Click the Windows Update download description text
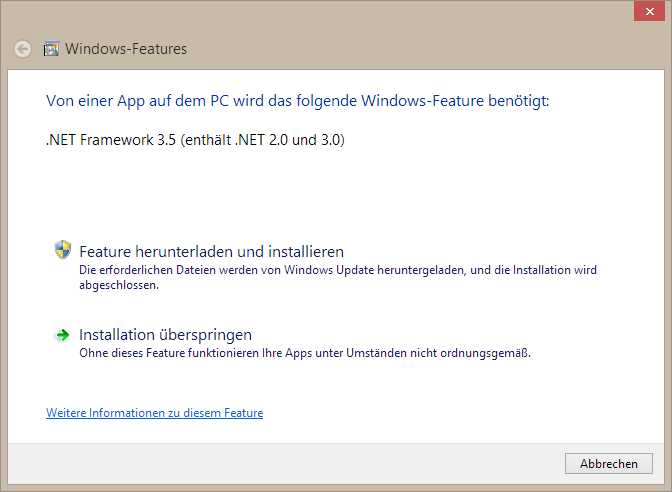Image resolution: width=672 pixels, height=492 pixels. [x=338, y=270]
